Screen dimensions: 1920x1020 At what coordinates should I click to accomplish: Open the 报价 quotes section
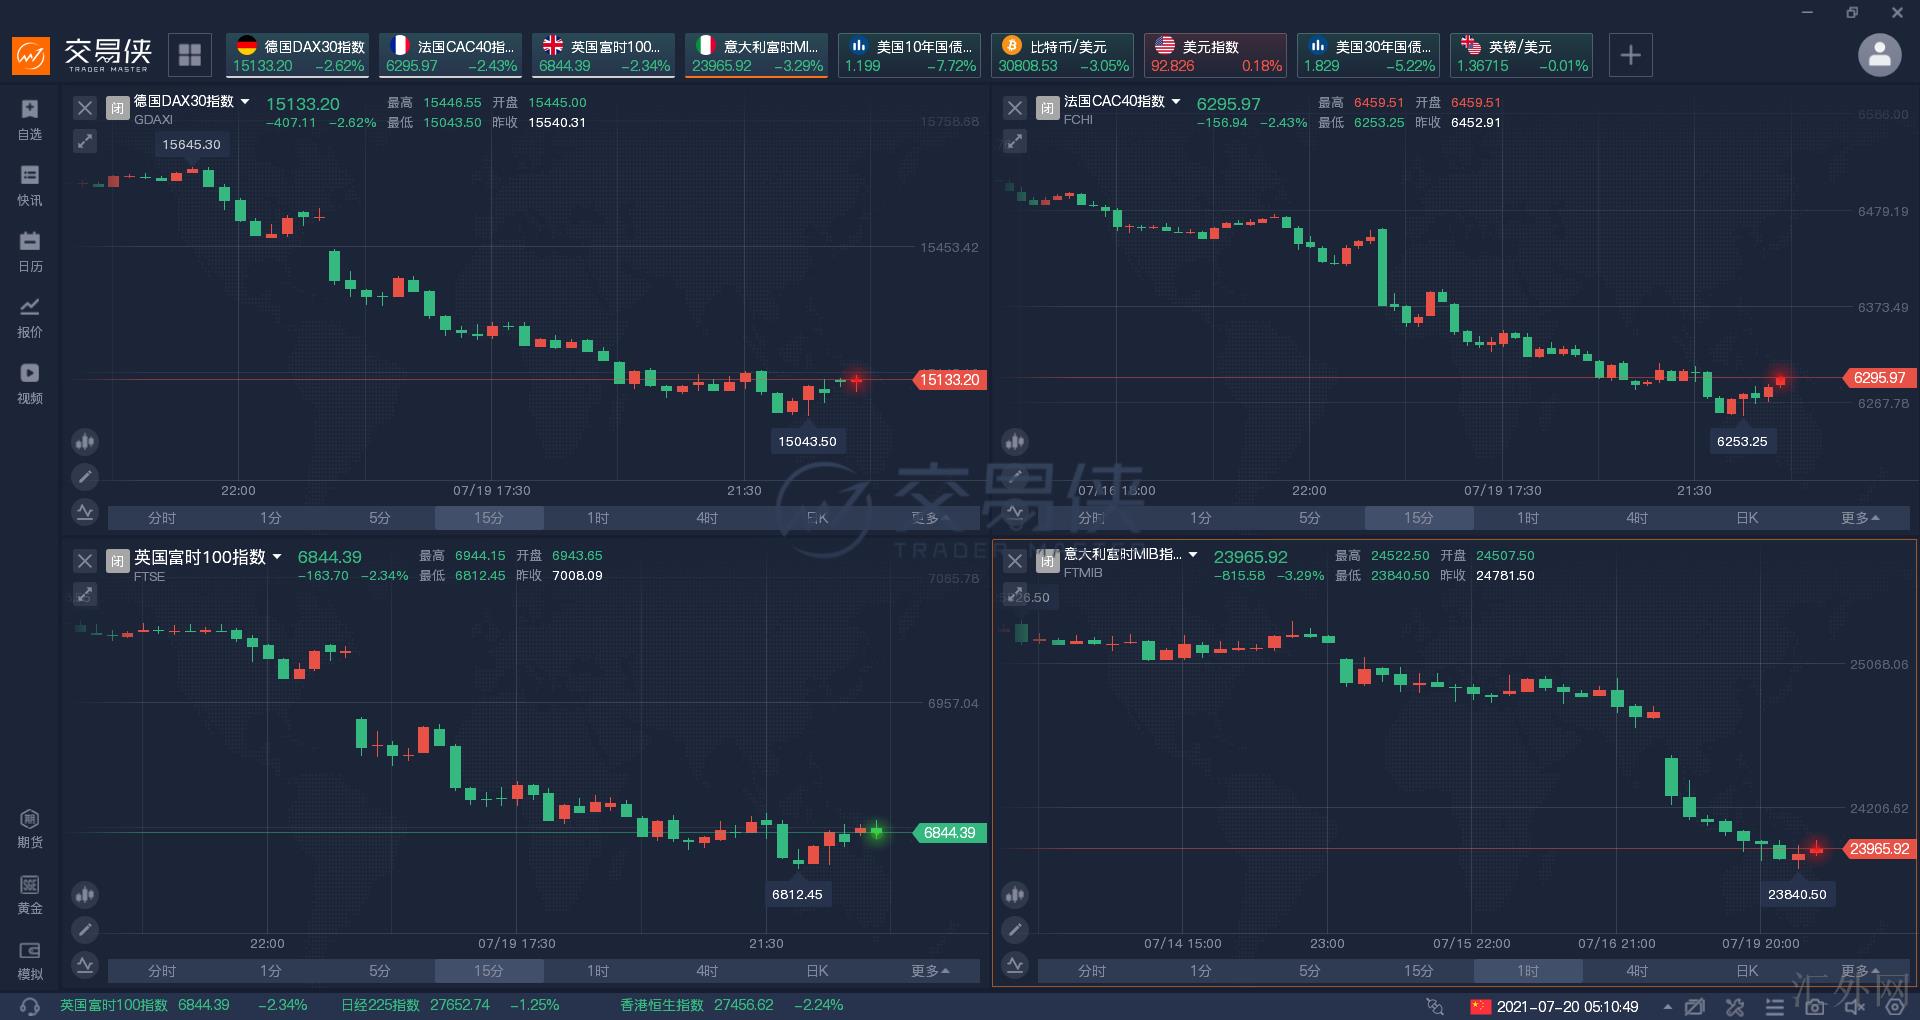30,317
